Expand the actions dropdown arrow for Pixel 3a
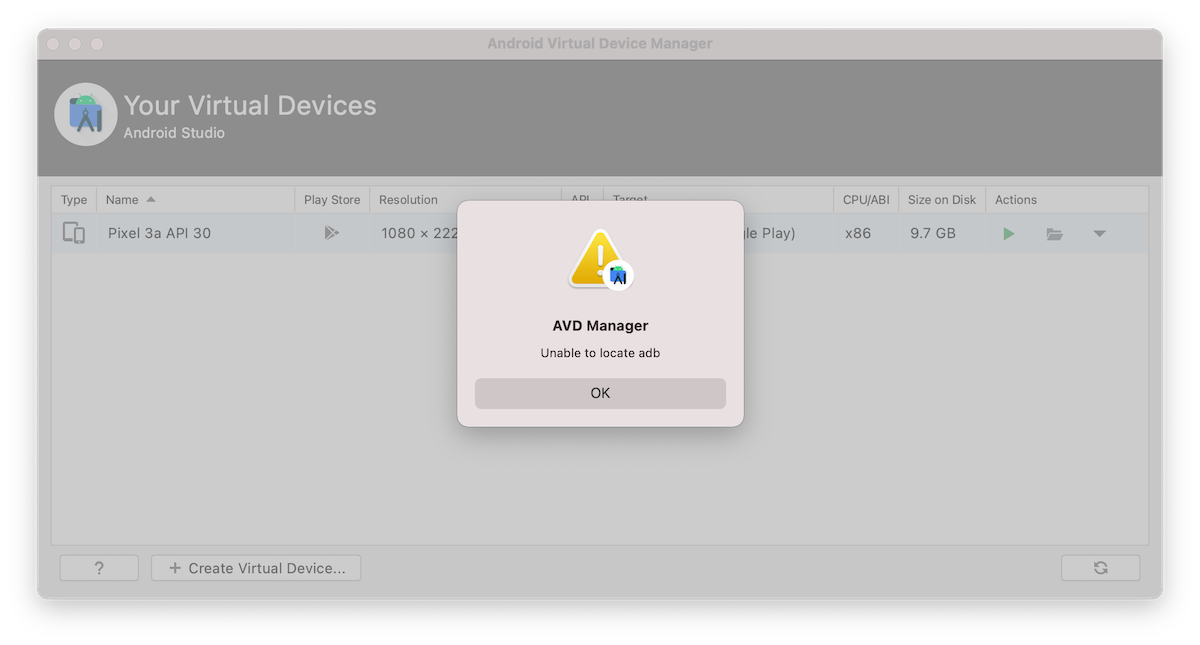The width and height of the screenshot is (1200, 645). pos(1099,233)
